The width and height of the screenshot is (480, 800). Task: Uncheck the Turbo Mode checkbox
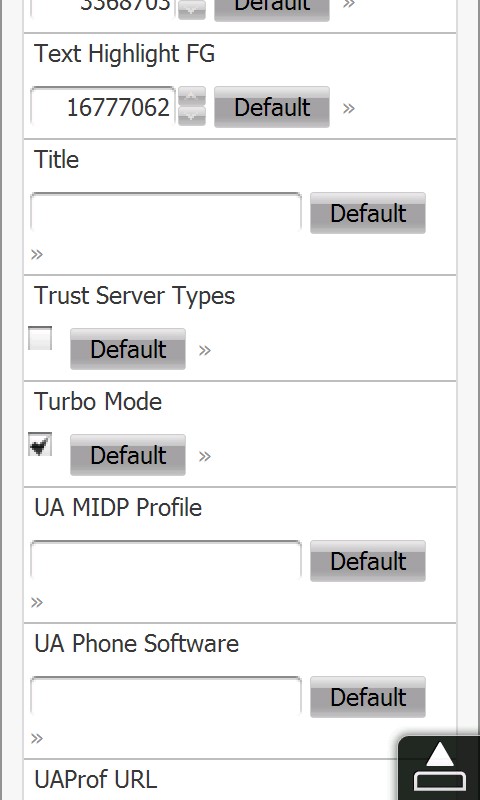(x=40, y=444)
